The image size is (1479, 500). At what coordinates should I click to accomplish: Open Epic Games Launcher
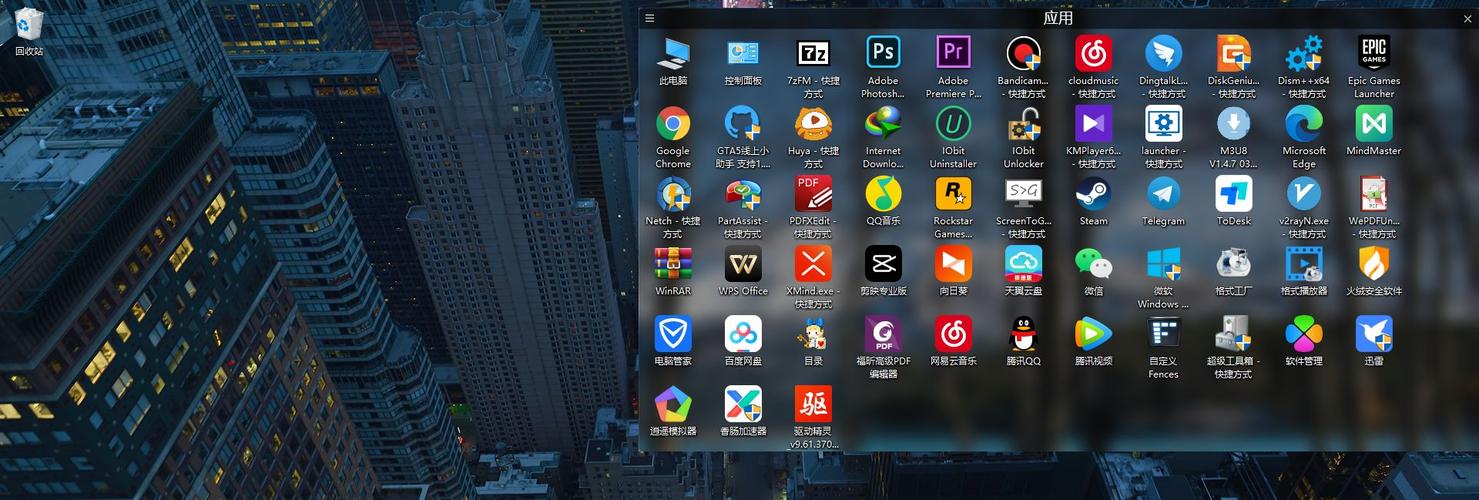1373,53
